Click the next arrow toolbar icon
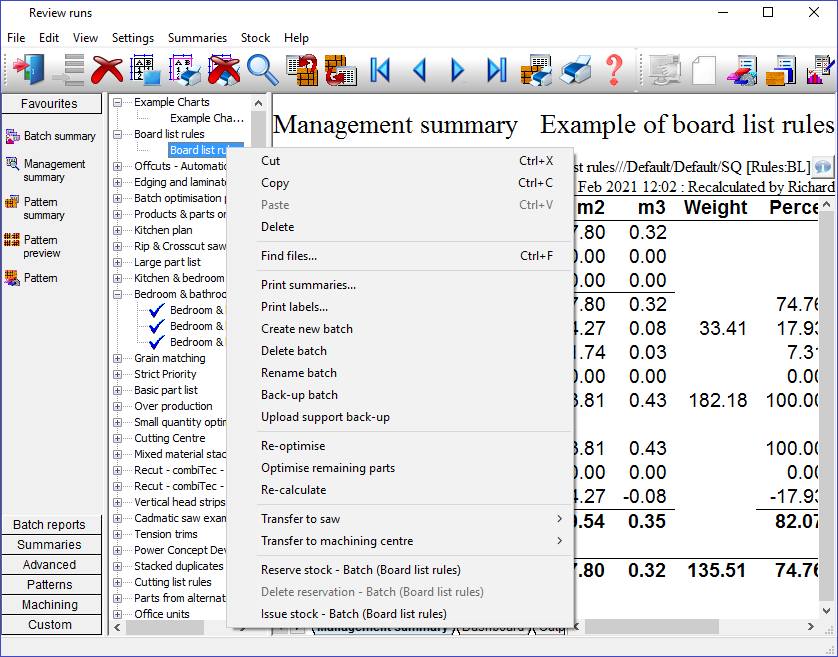Image resolution: width=838 pixels, height=657 pixels. click(x=457, y=70)
